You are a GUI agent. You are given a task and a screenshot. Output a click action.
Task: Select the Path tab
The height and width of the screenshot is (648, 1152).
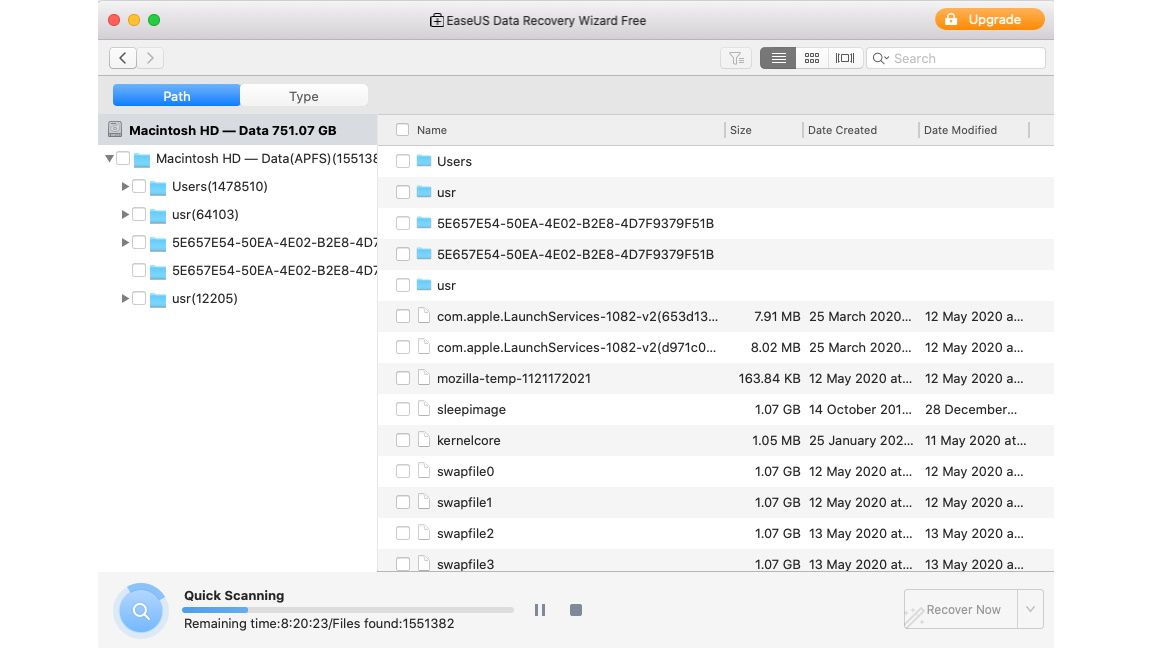tap(175, 95)
